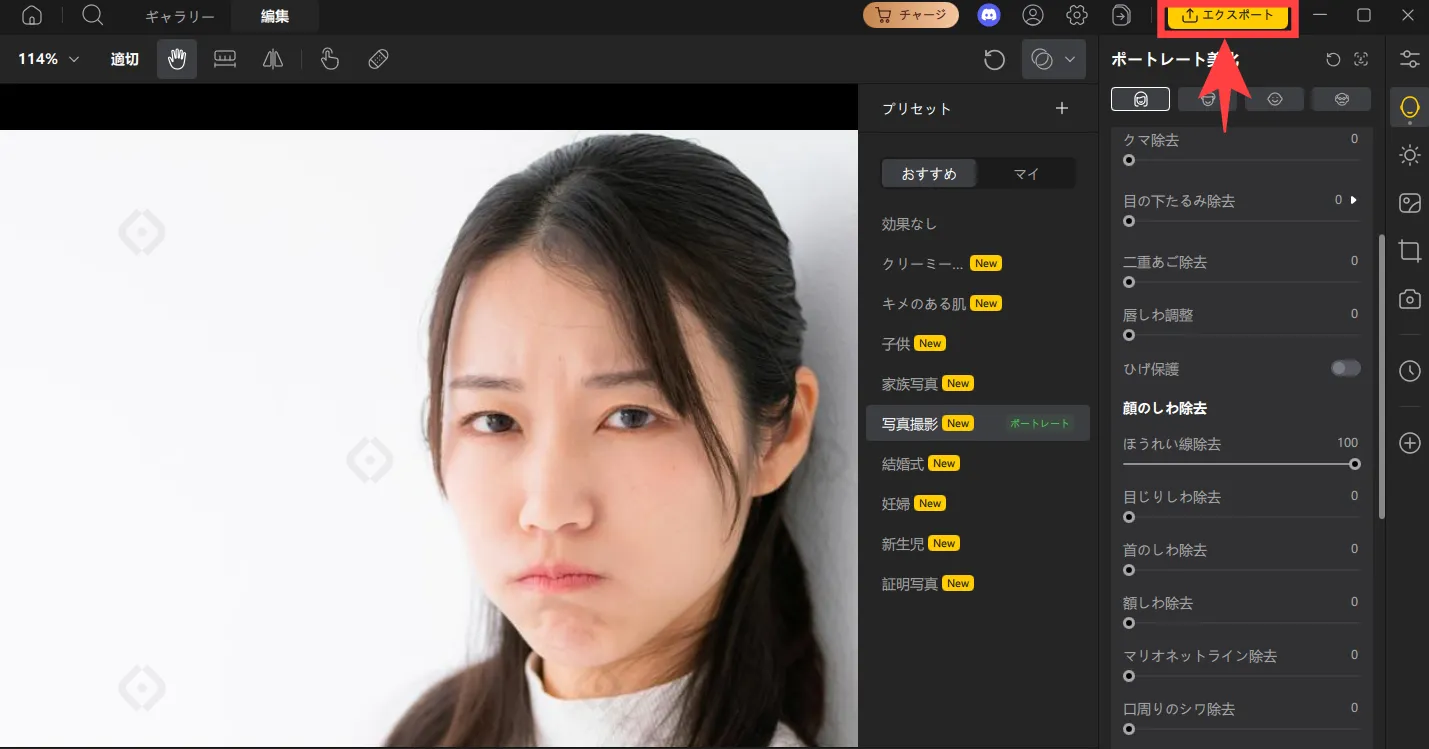
Task: Apply the キメのある肌 preset
Action: pyautogui.click(x=978, y=304)
